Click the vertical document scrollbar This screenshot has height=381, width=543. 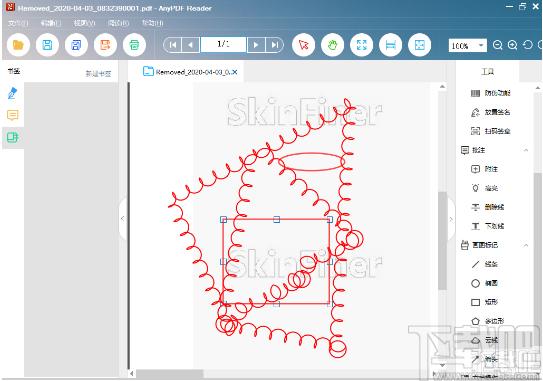click(442, 241)
